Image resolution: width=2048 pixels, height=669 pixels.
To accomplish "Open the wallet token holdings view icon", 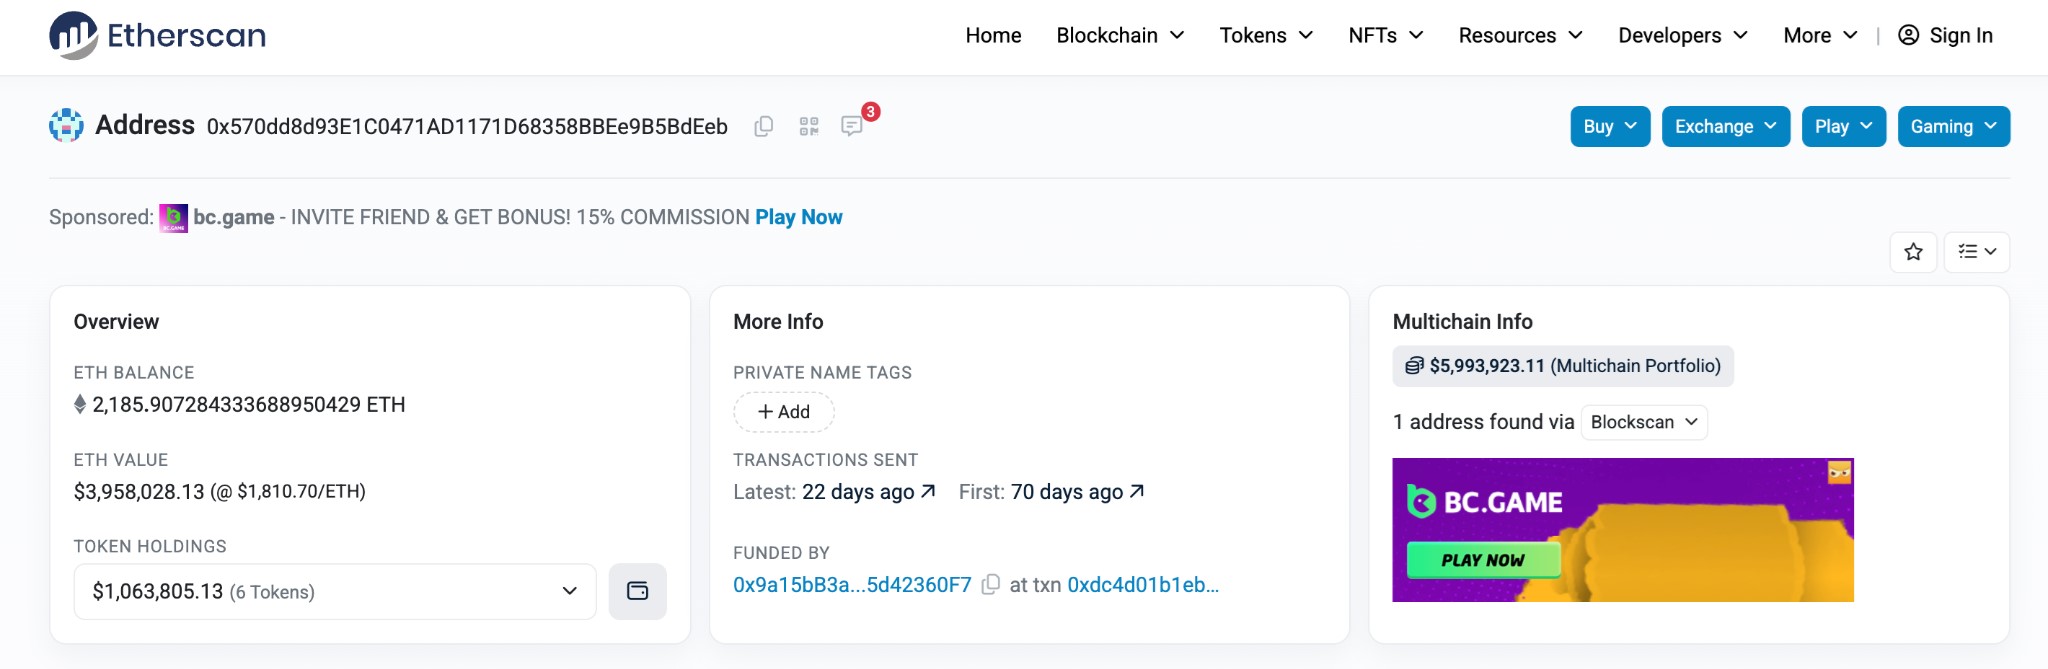I will [x=637, y=591].
